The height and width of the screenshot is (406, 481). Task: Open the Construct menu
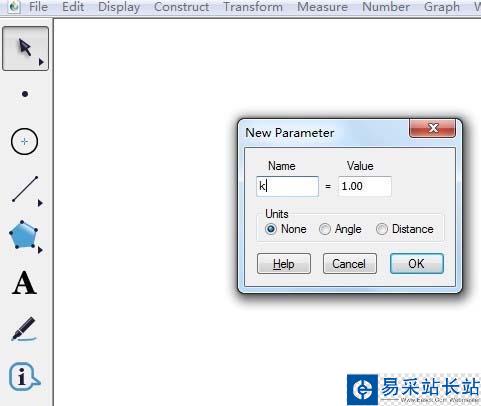coord(182,7)
